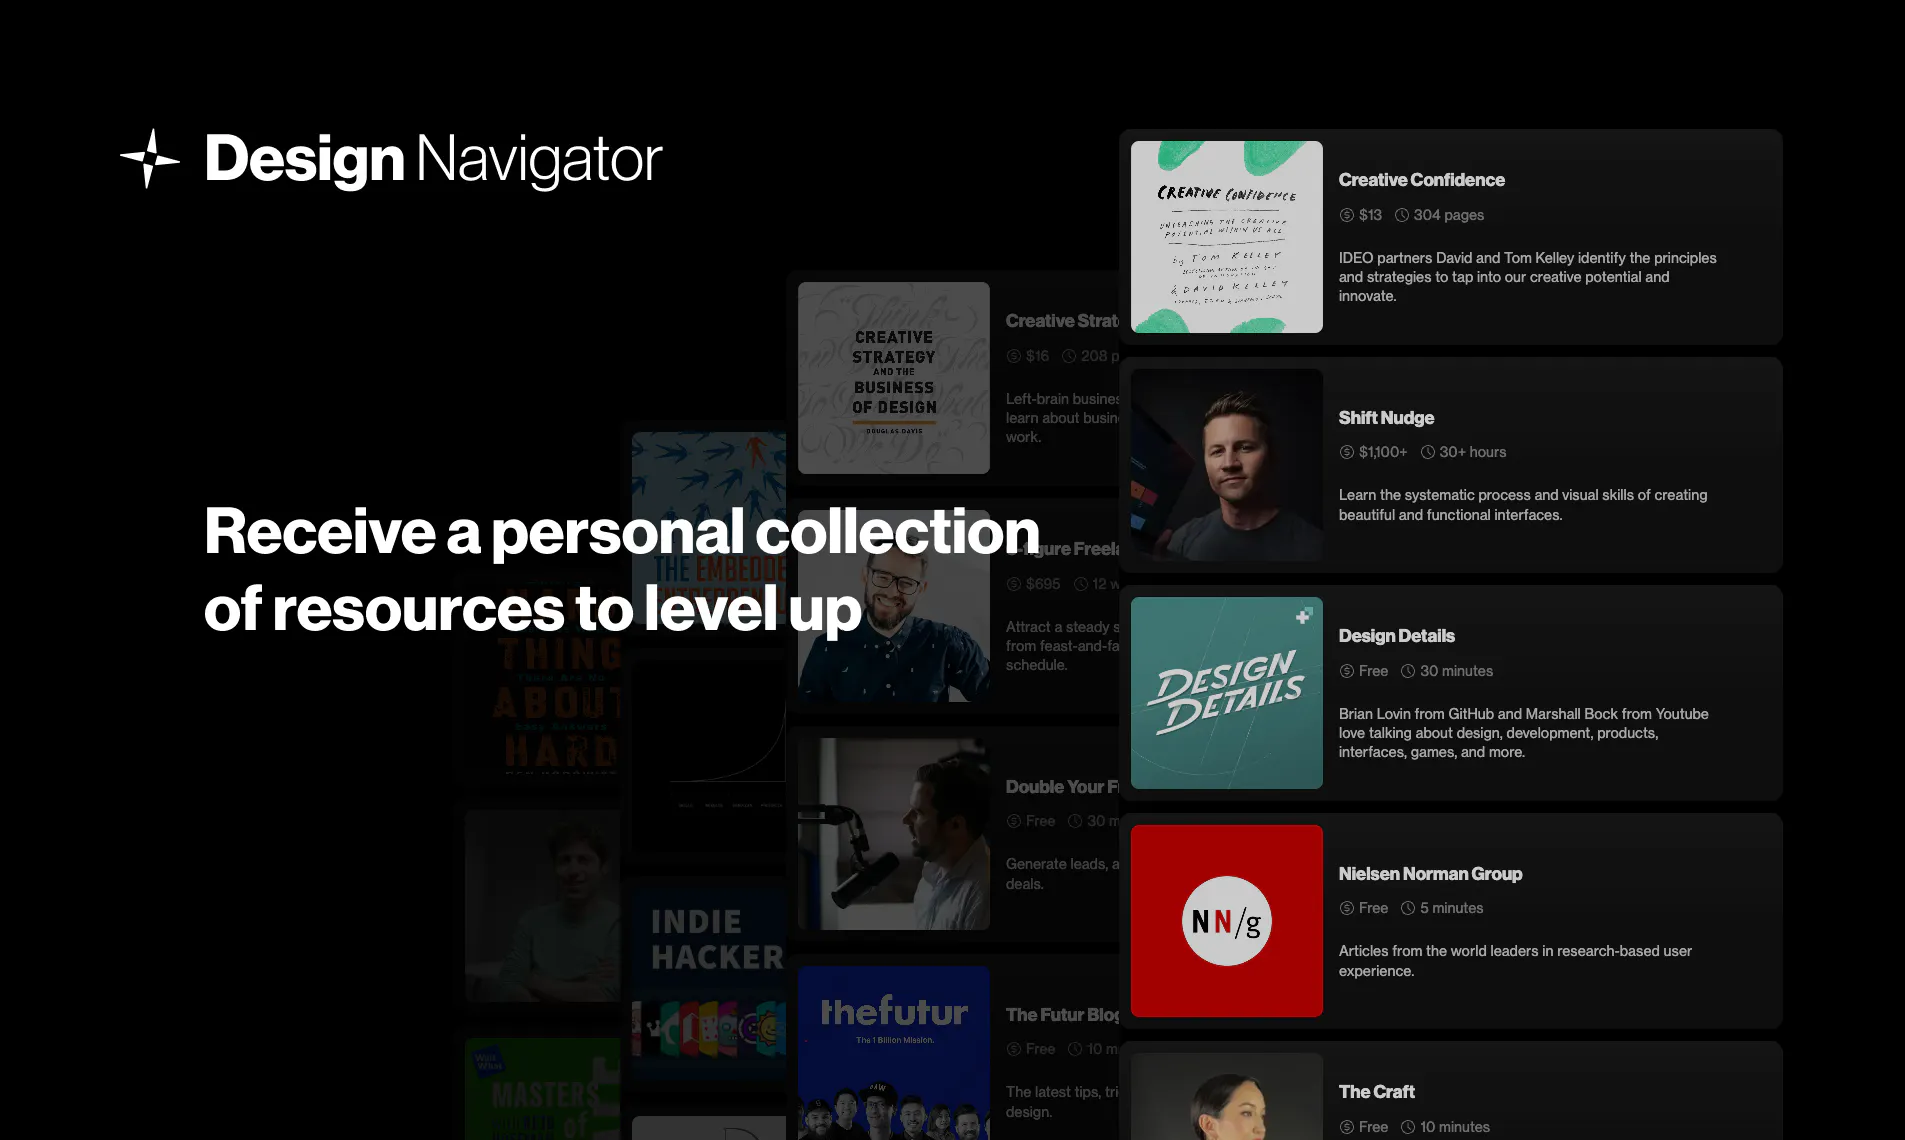1905x1140 pixels.
Task: Open the thefutur blue thumbnail
Action: click(893, 1053)
